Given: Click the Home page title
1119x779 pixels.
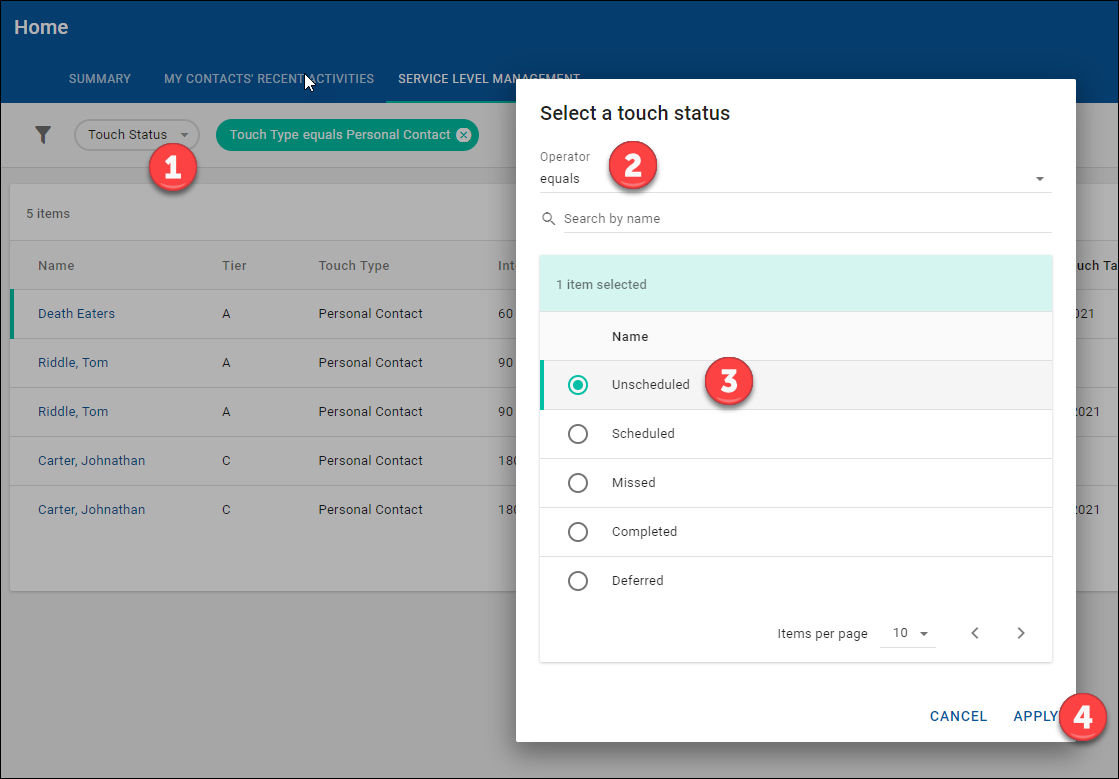Looking at the screenshot, I should pos(41,27).
